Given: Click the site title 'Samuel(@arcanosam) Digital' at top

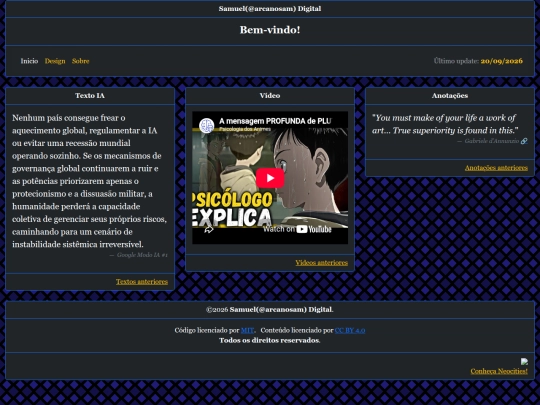Looking at the screenshot, I should (x=270, y=9).
